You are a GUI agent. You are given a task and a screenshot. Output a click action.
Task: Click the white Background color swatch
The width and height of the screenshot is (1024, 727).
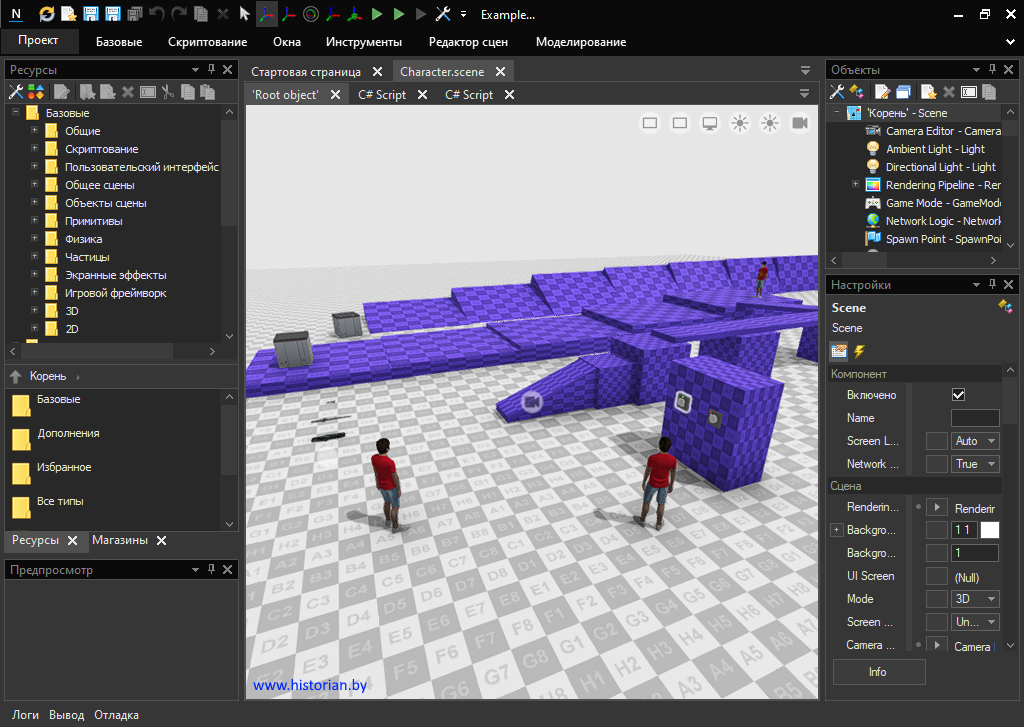tap(989, 530)
